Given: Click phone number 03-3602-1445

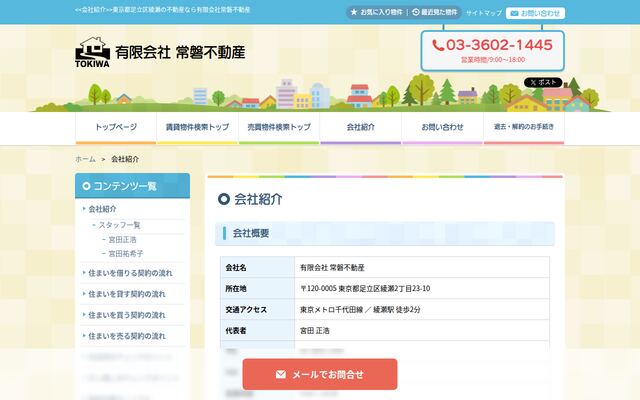Looking at the screenshot, I should (x=499, y=45).
